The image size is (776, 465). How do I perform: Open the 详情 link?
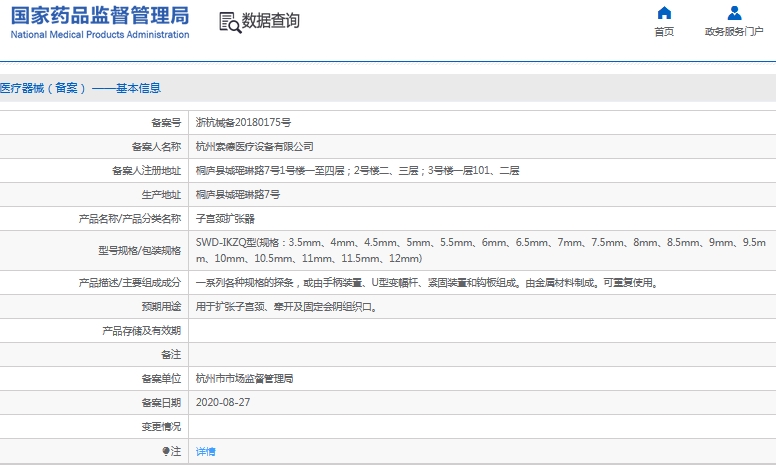pyautogui.click(x=205, y=451)
